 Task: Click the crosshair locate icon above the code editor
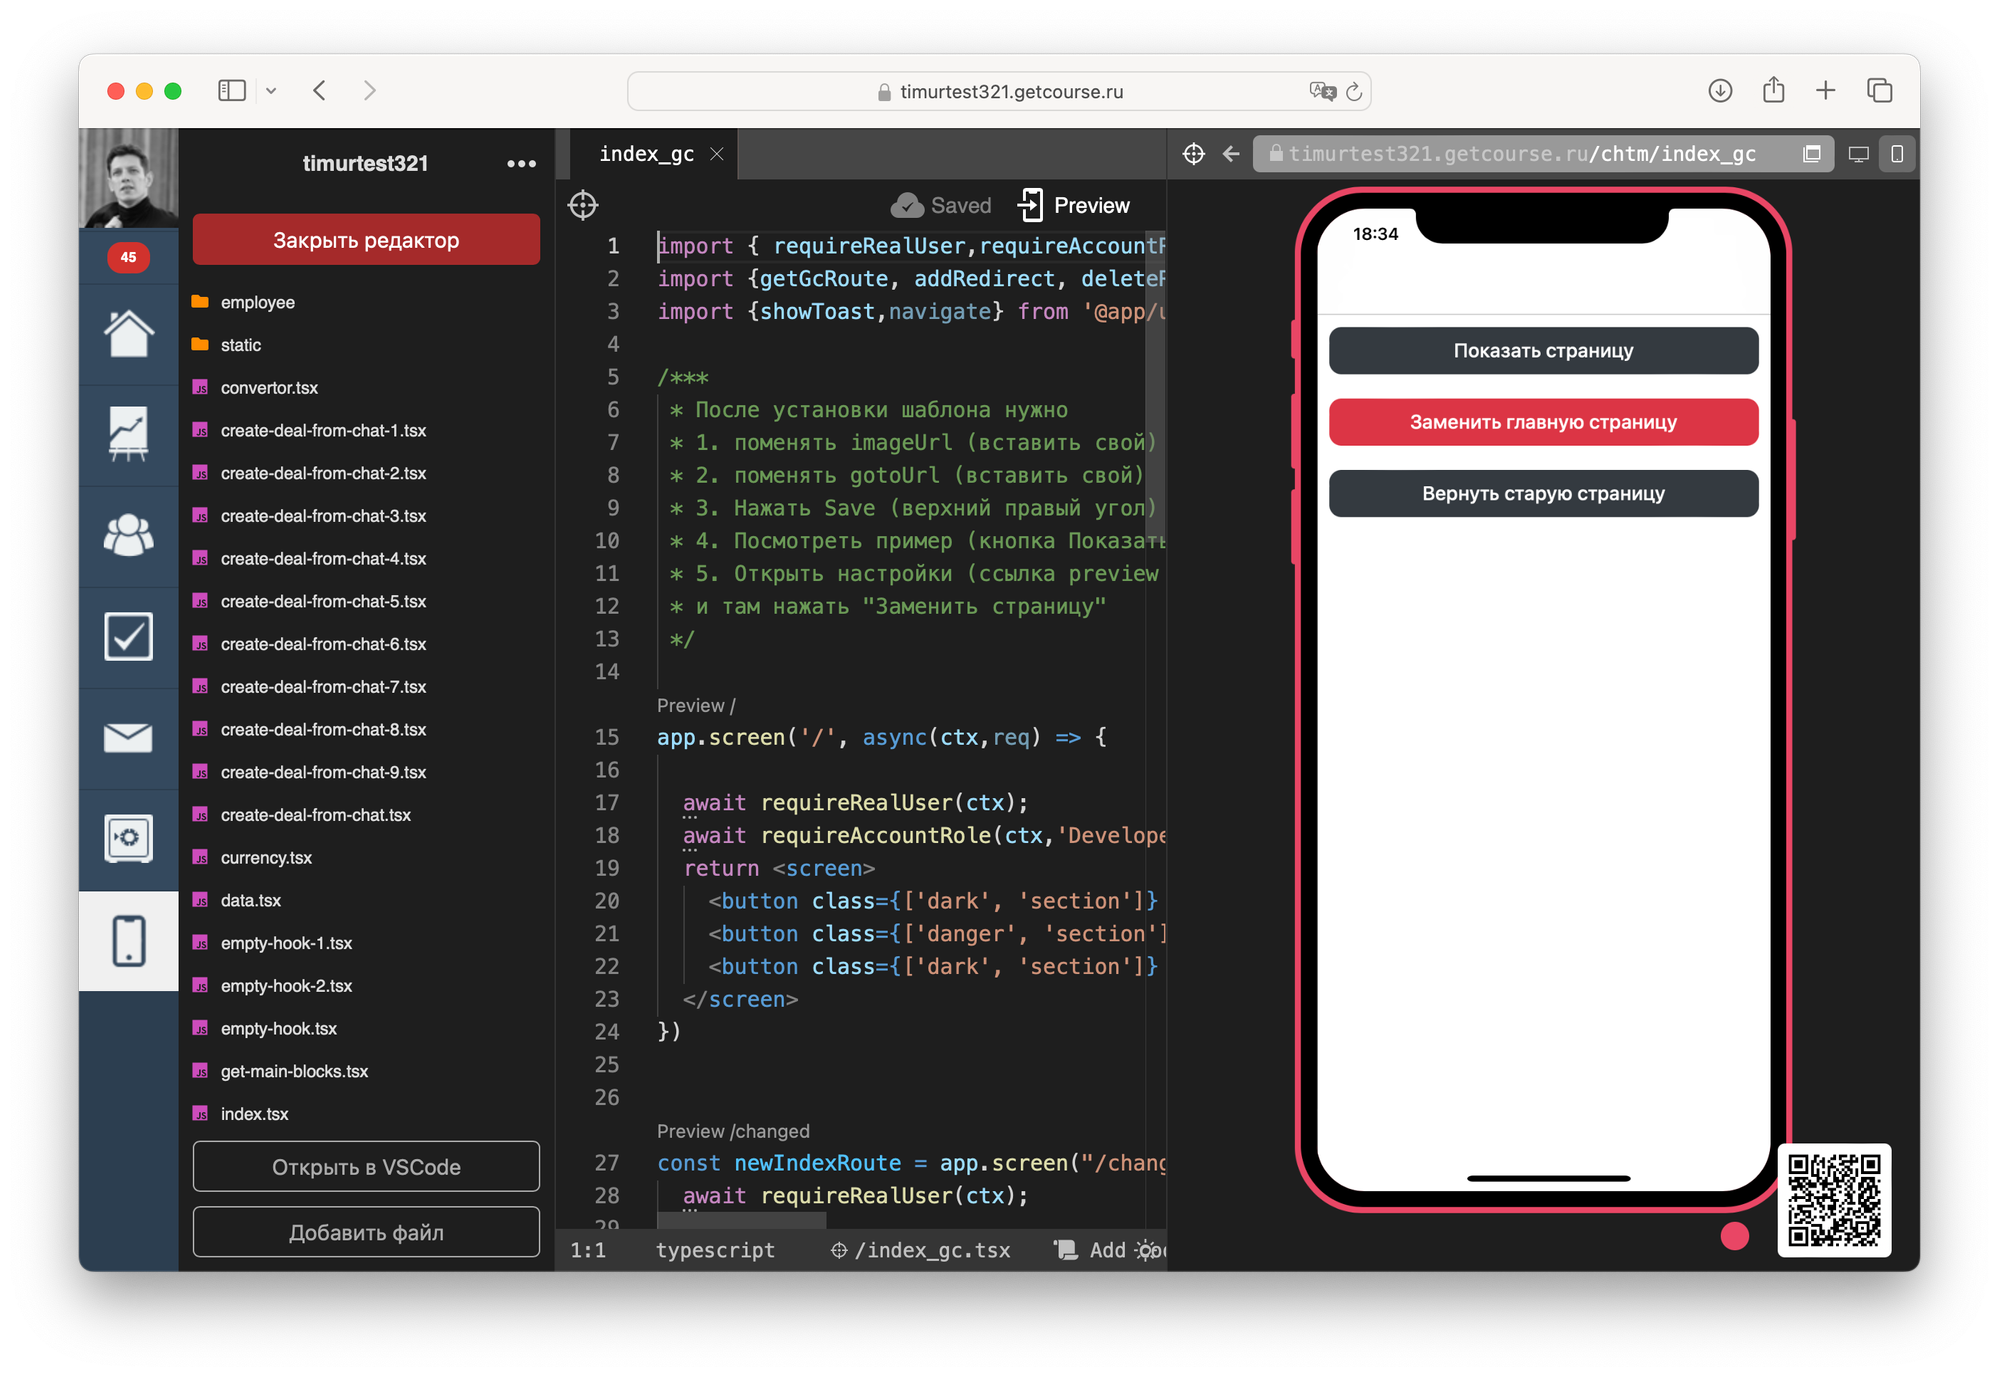(x=583, y=206)
